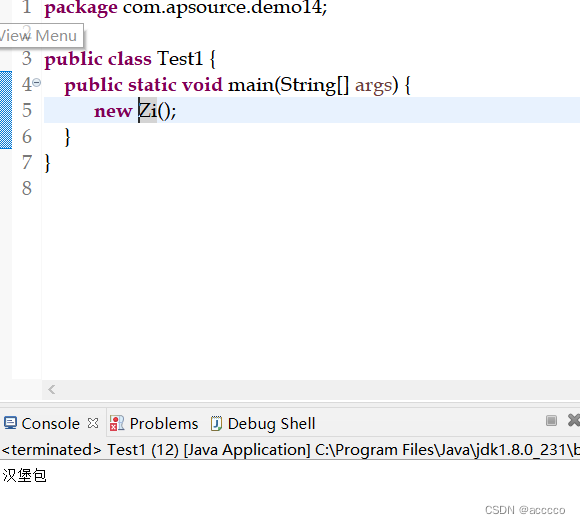Click the blue range indicator in the left ruler
The width and height of the screenshot is (580, 524).
pos(6,110)
